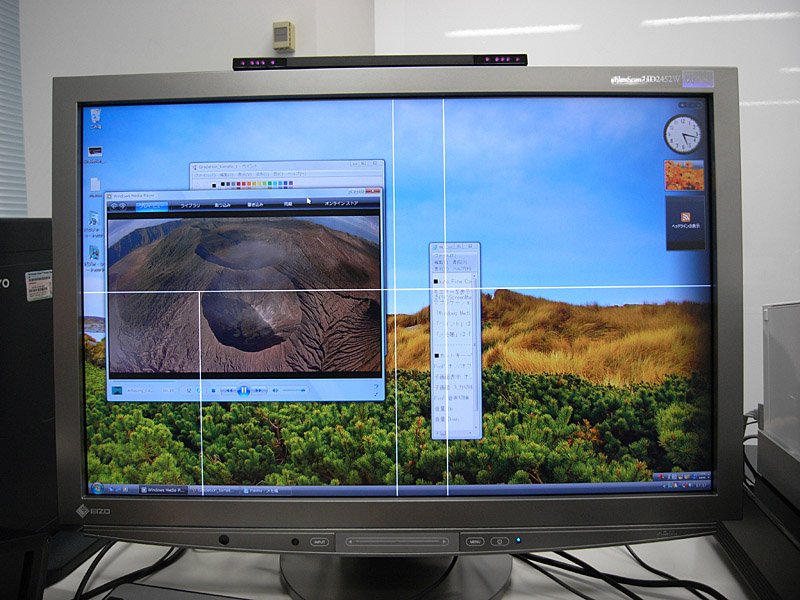Click the media player back/forward navigation arrows
Viewport: 800px width, 600px height.
[119, 205]
